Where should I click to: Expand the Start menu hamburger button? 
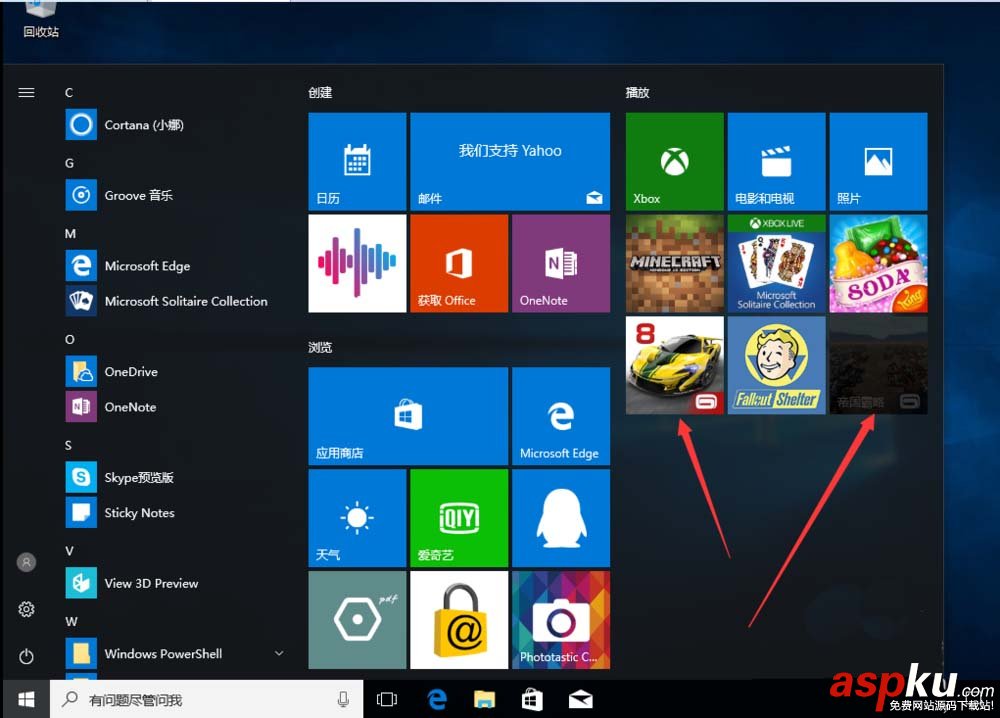26,92
